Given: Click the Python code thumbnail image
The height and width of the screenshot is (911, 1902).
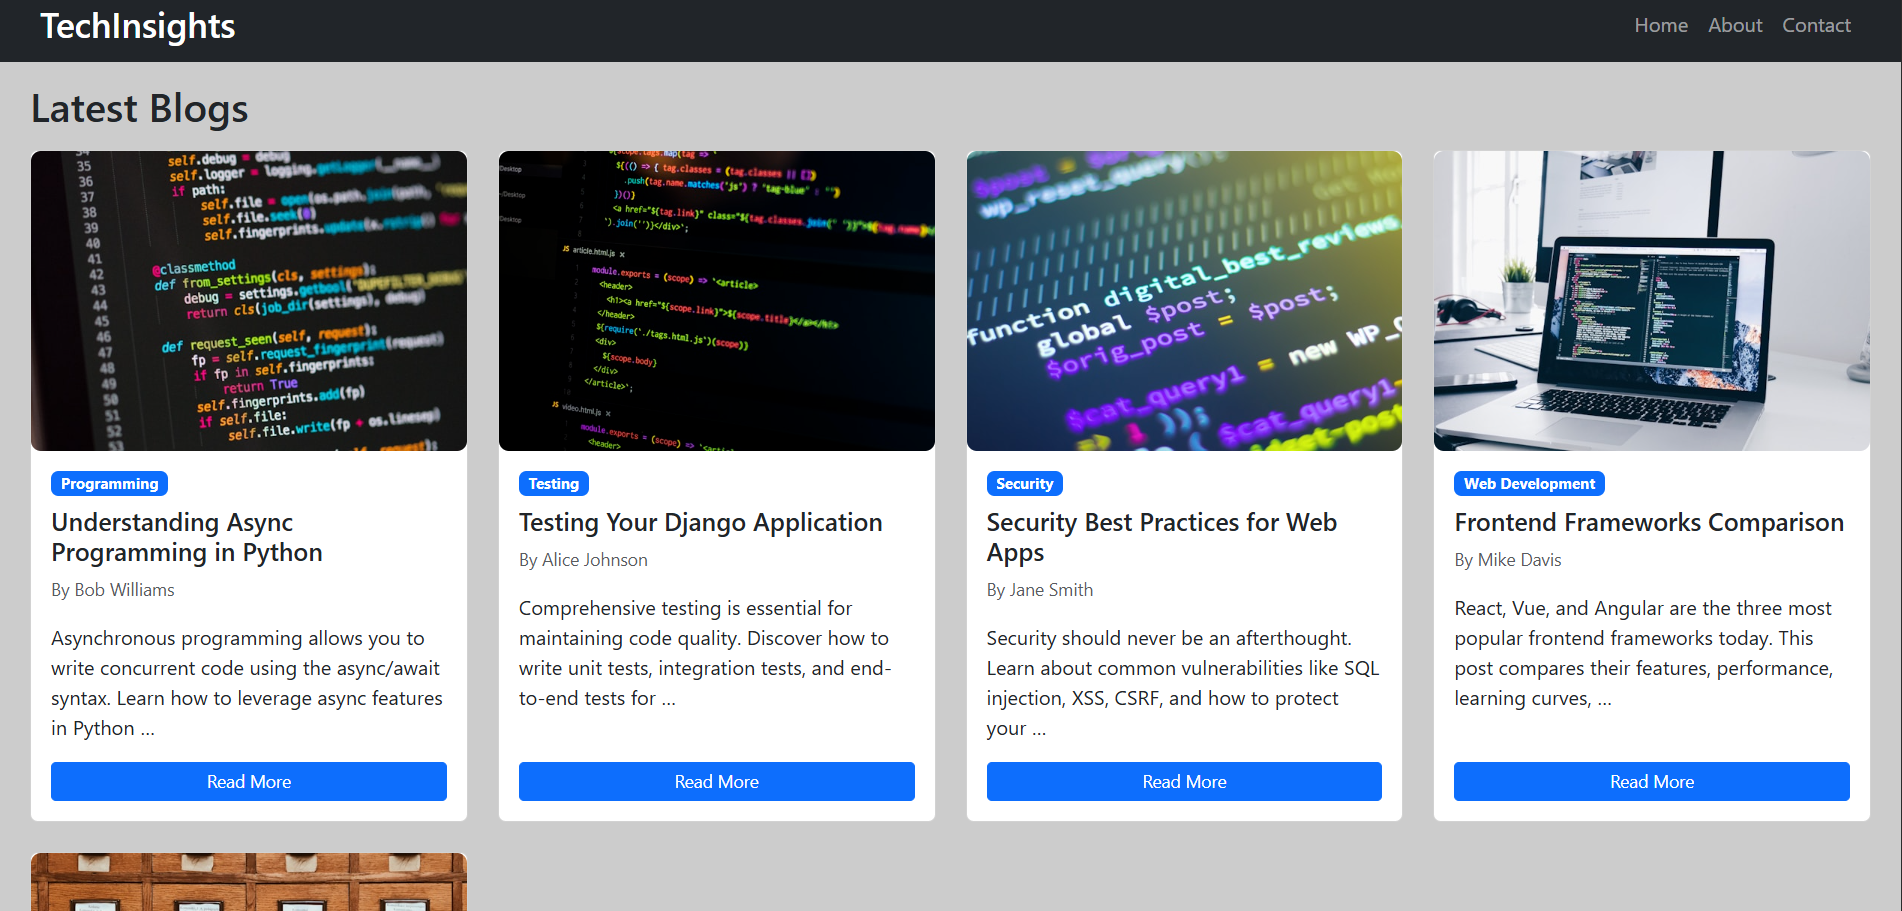Looking at the screenshot, I should click(249, 300).
